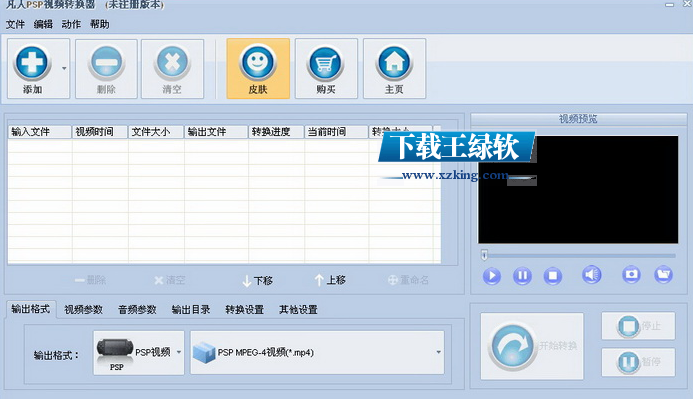
Task: Click the PSP console device icon
Action: pos(115,349)
